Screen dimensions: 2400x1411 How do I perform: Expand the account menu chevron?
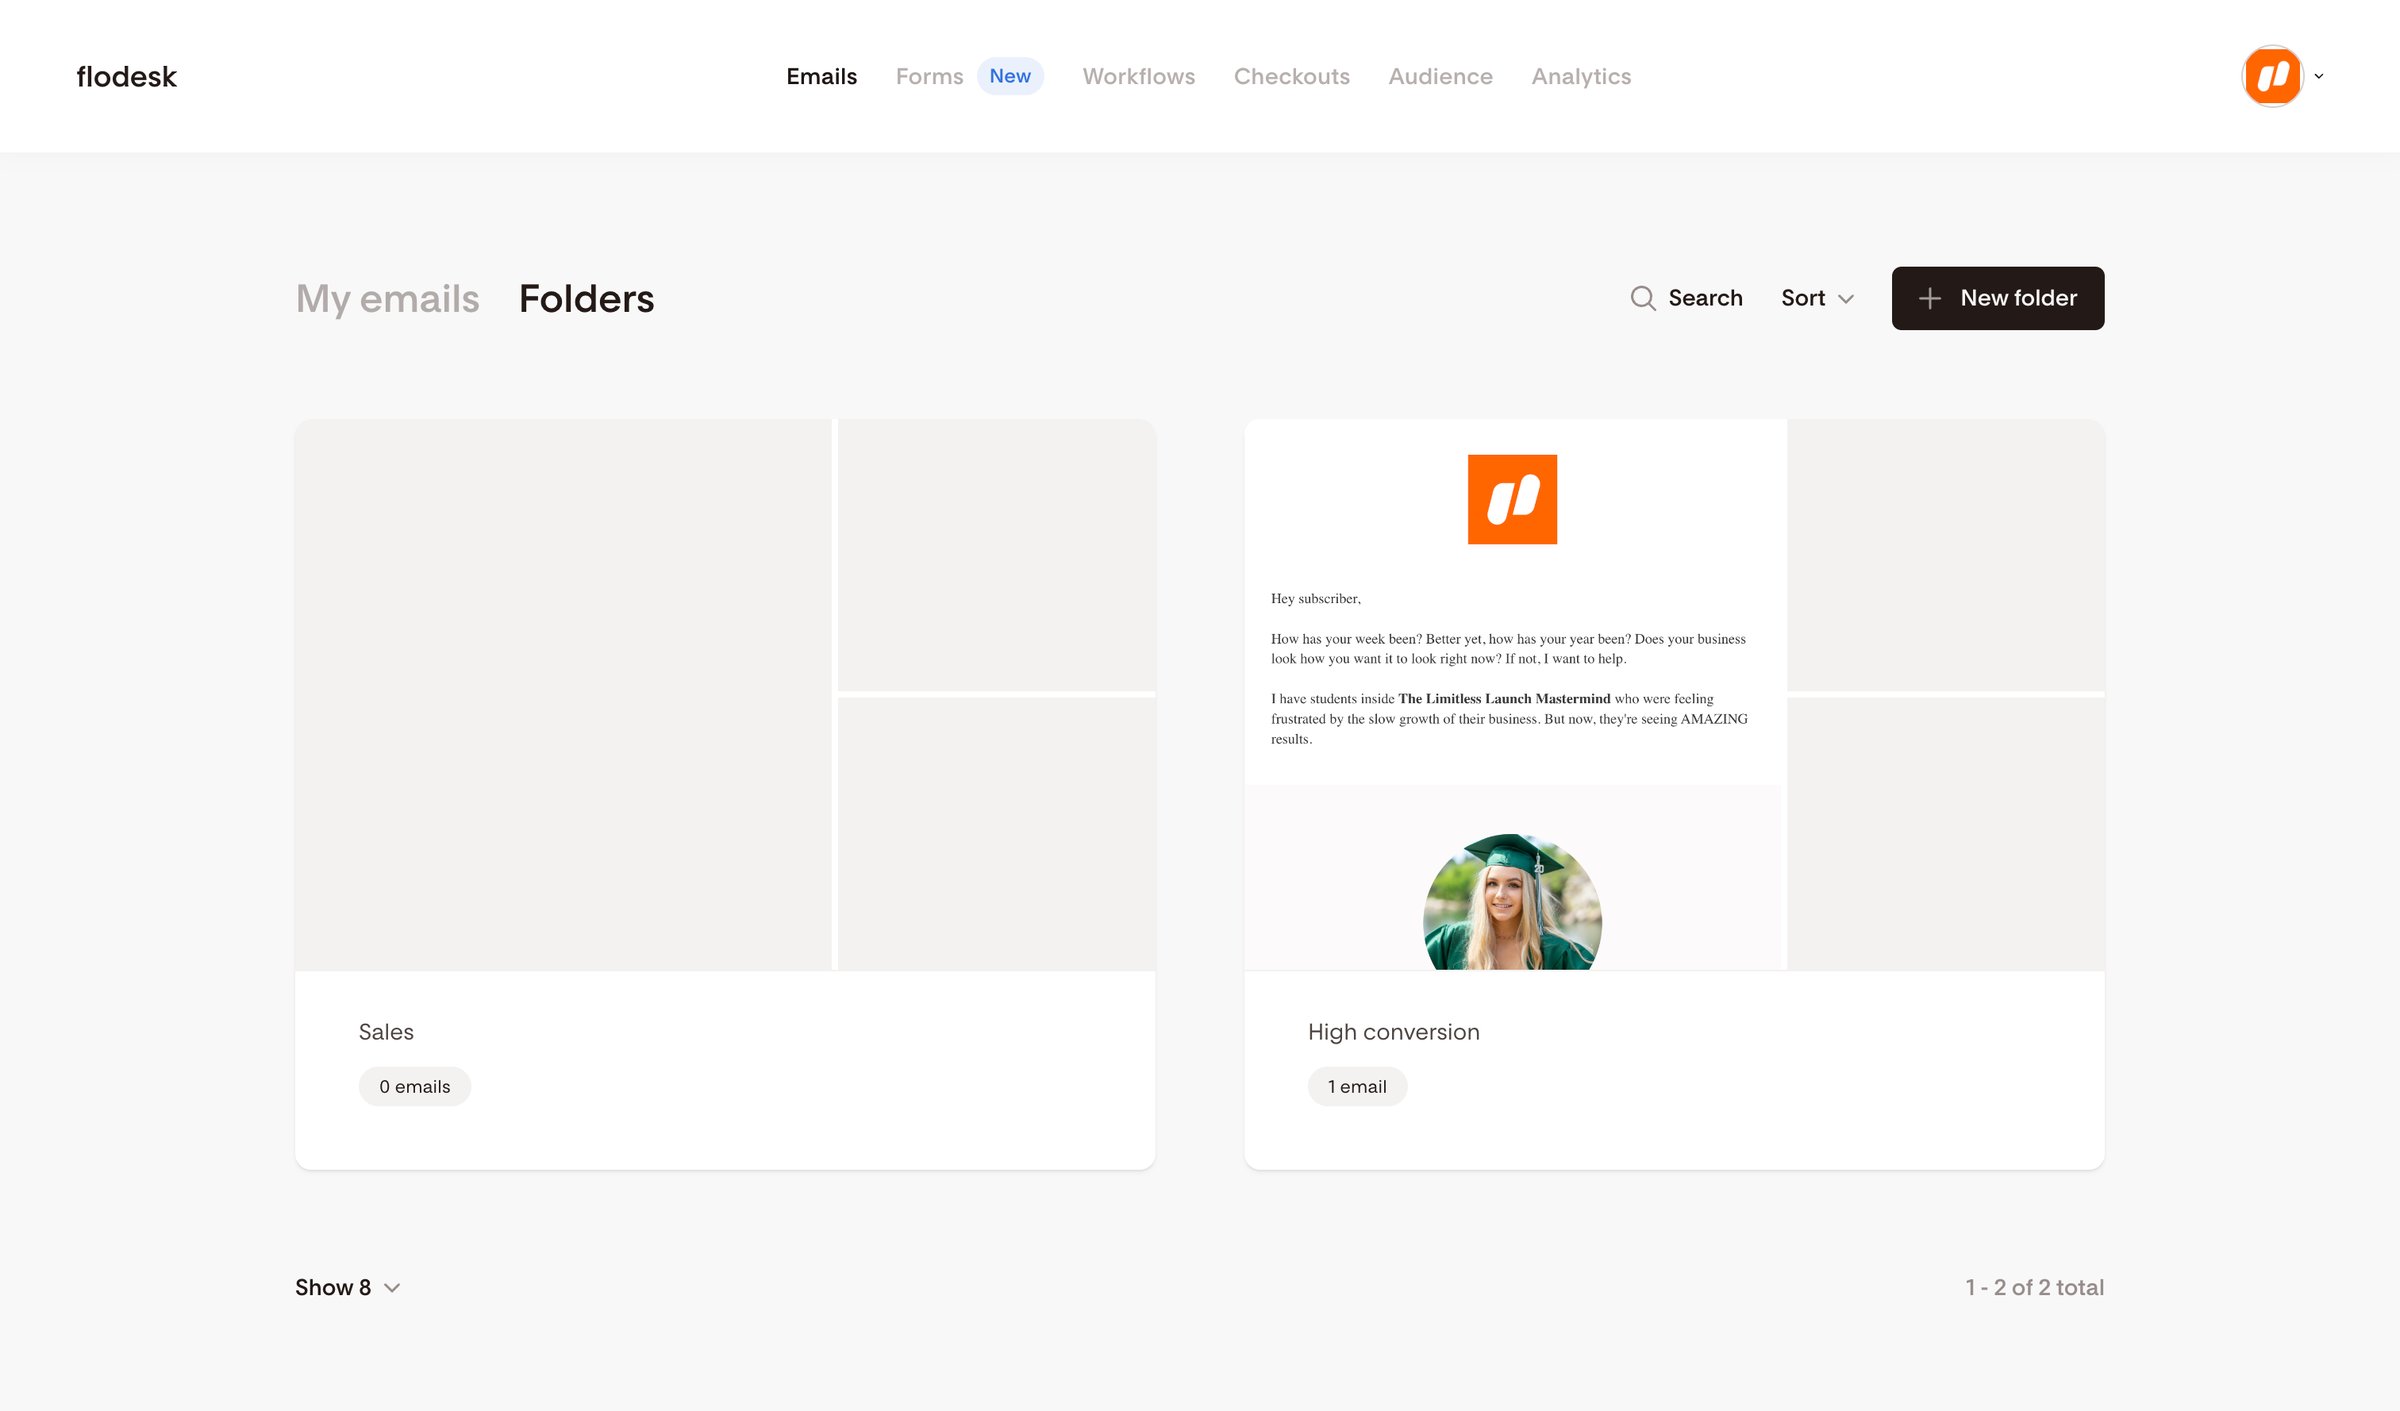tap(2319, 76)
